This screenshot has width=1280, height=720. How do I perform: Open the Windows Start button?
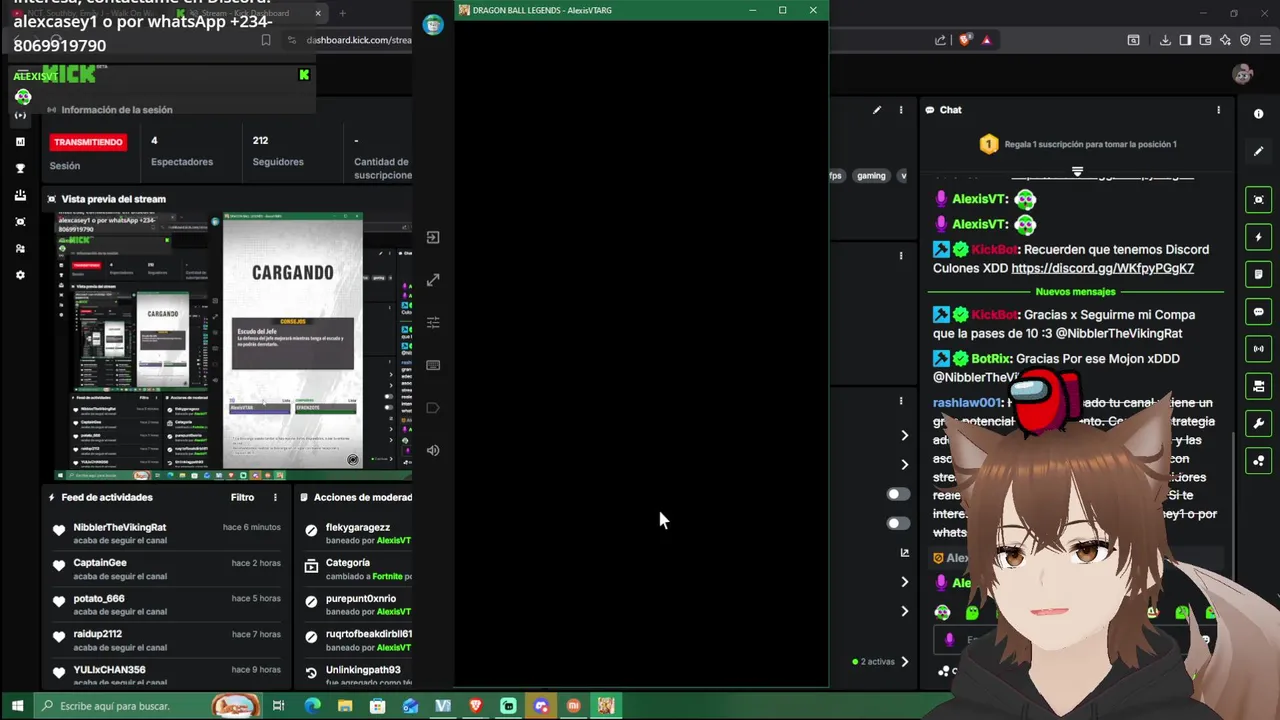pyautogui.click(x=16, y=706)
